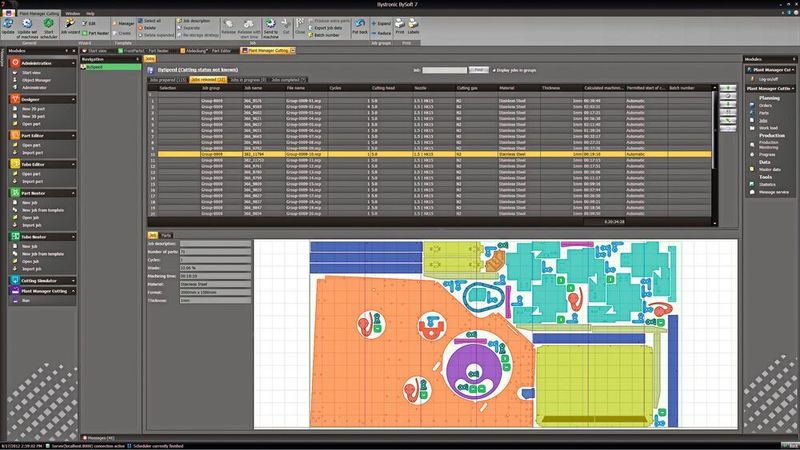Switch to the Start view document tab
This screenshot has width=800, height=450.
click(x=97, y=51)
